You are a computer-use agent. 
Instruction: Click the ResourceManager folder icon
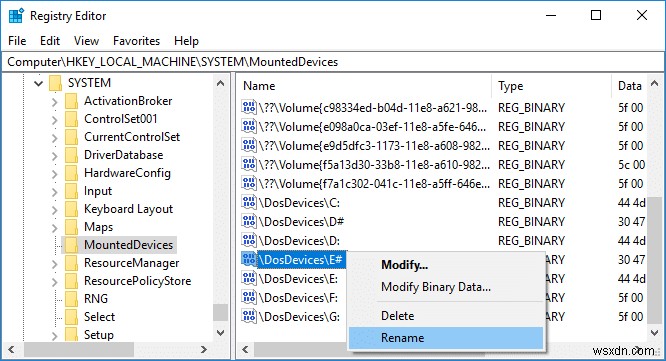pyautogui.click(x=72, y=263)
